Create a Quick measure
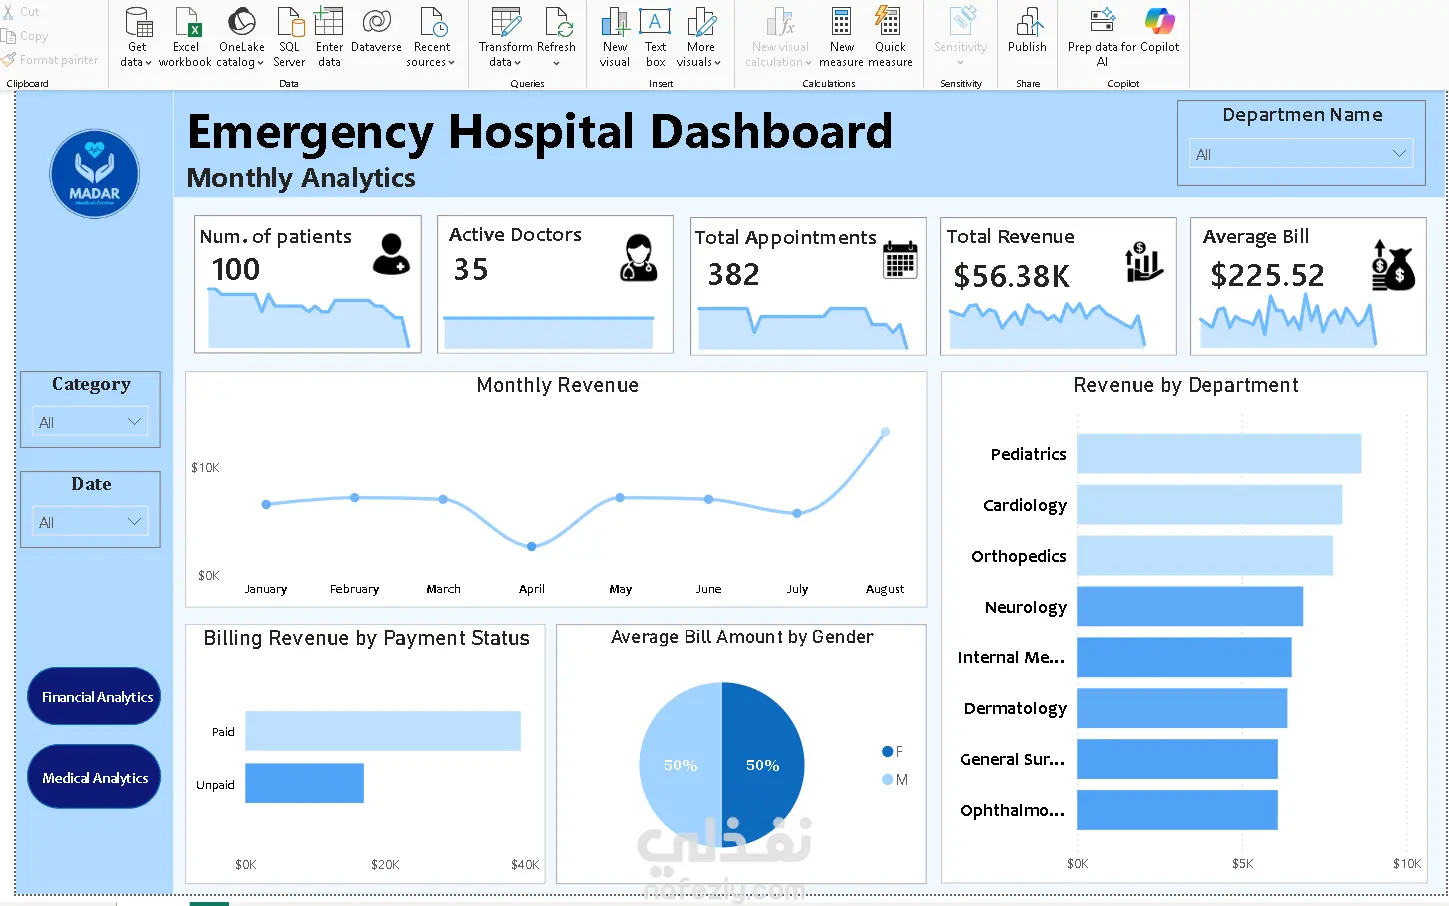 (890, 37)
